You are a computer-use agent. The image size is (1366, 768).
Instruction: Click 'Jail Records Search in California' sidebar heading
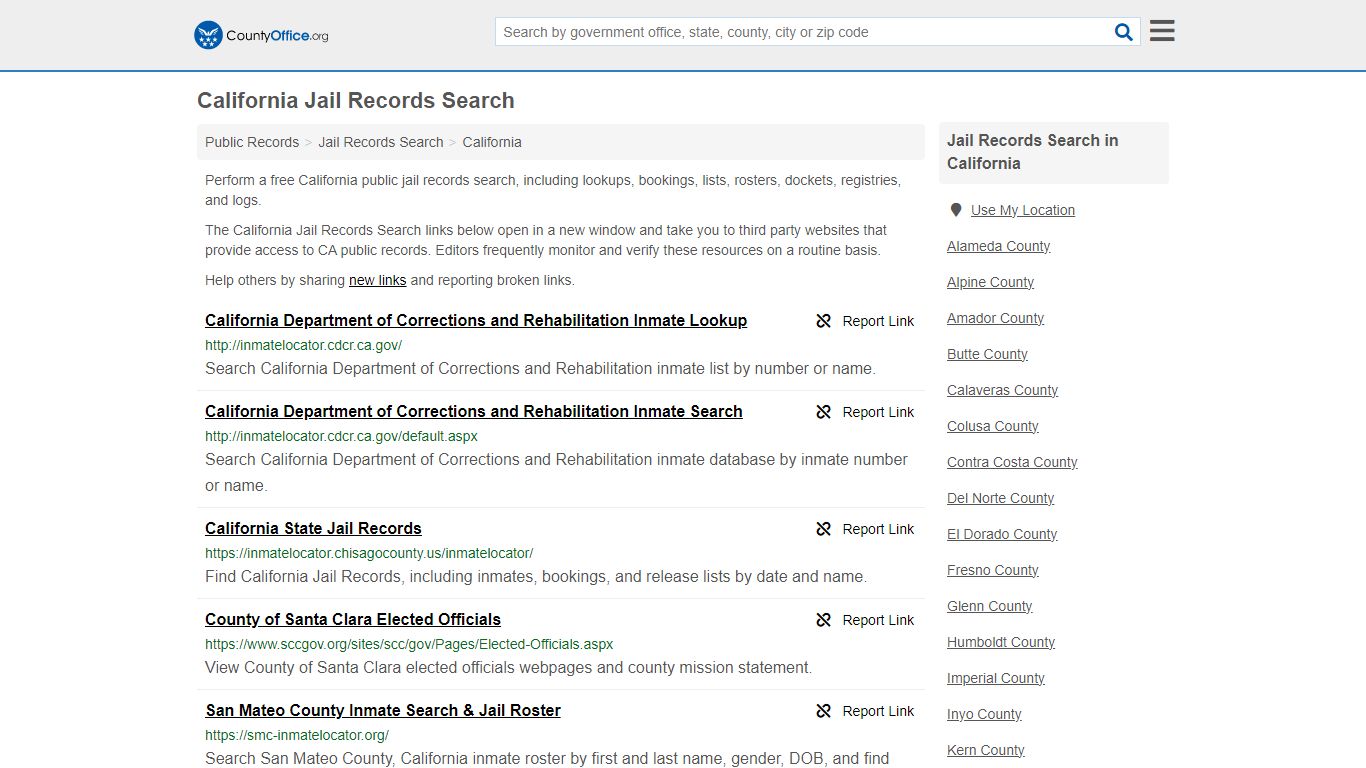point(1033,152)
